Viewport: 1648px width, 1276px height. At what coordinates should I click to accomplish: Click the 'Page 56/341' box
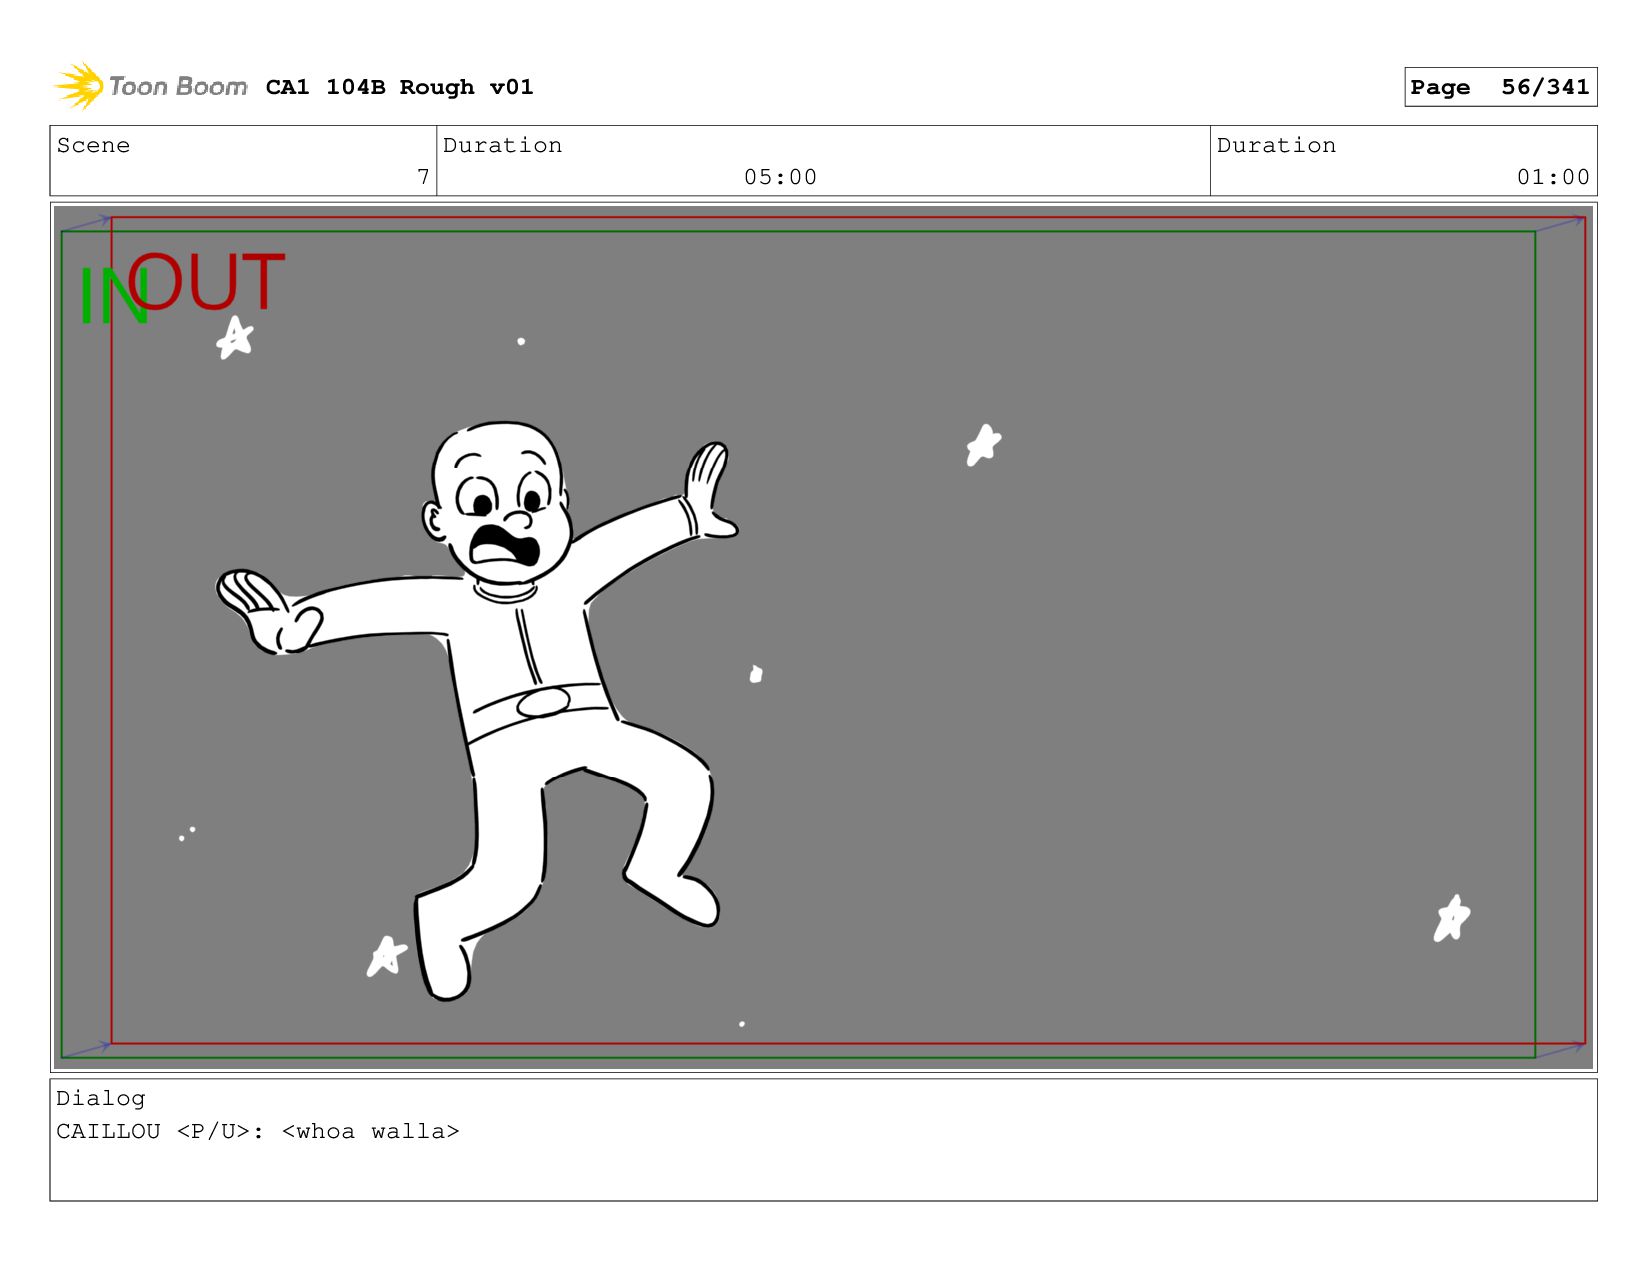(x=1500, y=87)
